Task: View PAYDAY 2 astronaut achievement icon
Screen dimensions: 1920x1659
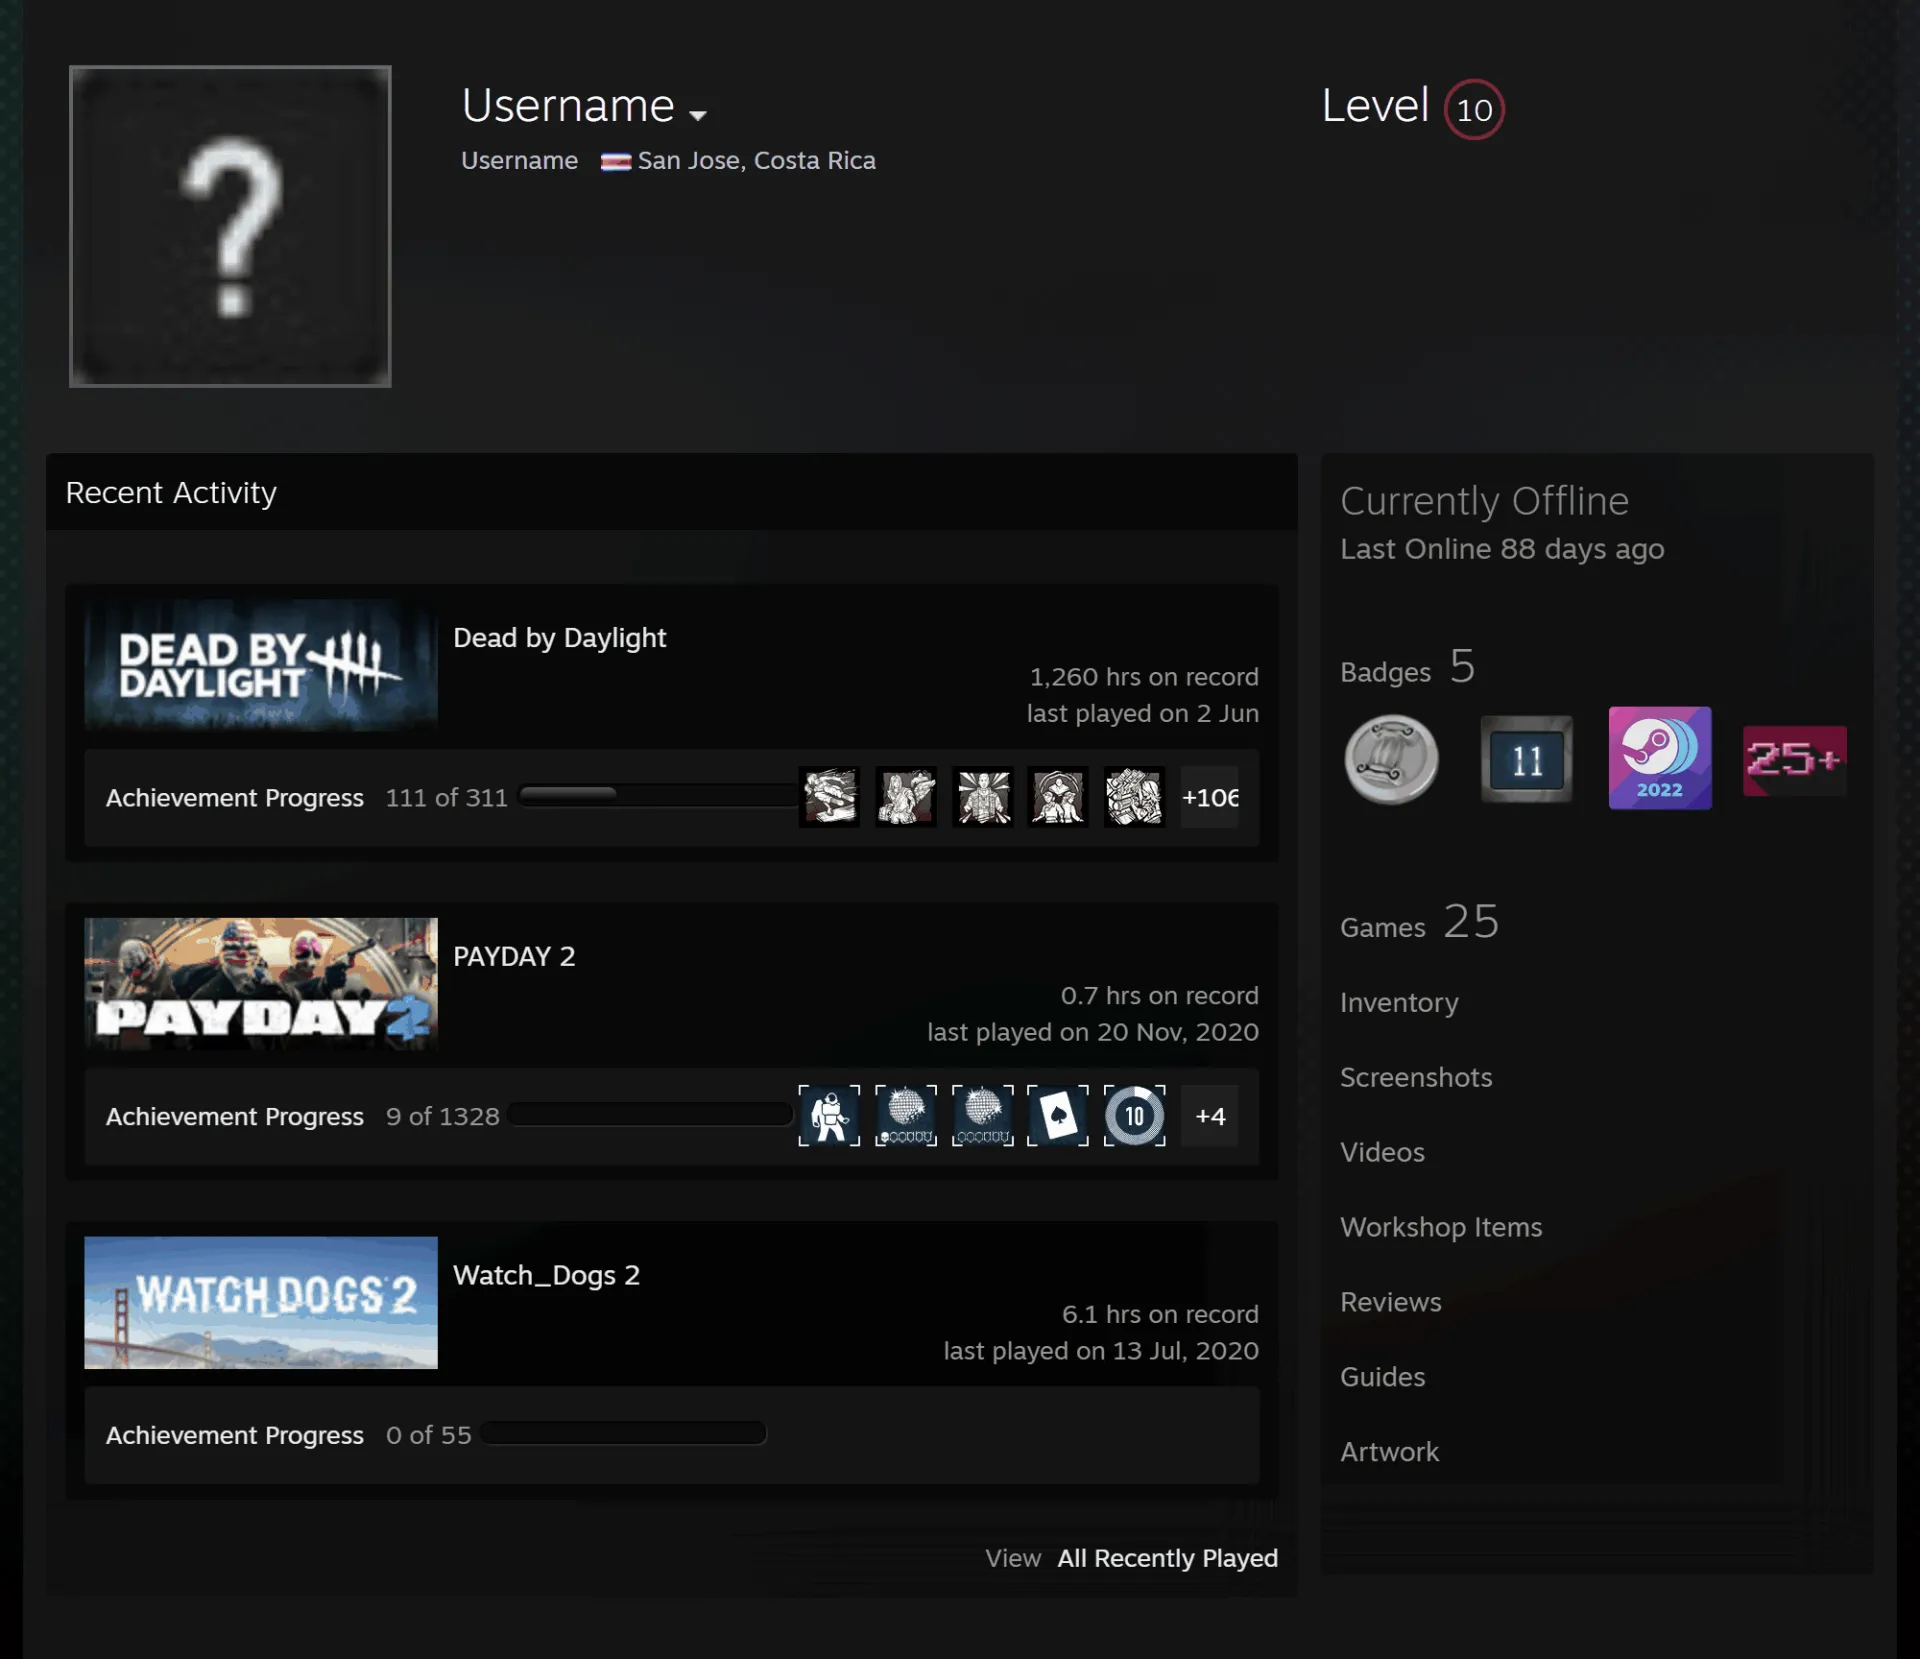Action: tap(829, 1115)
